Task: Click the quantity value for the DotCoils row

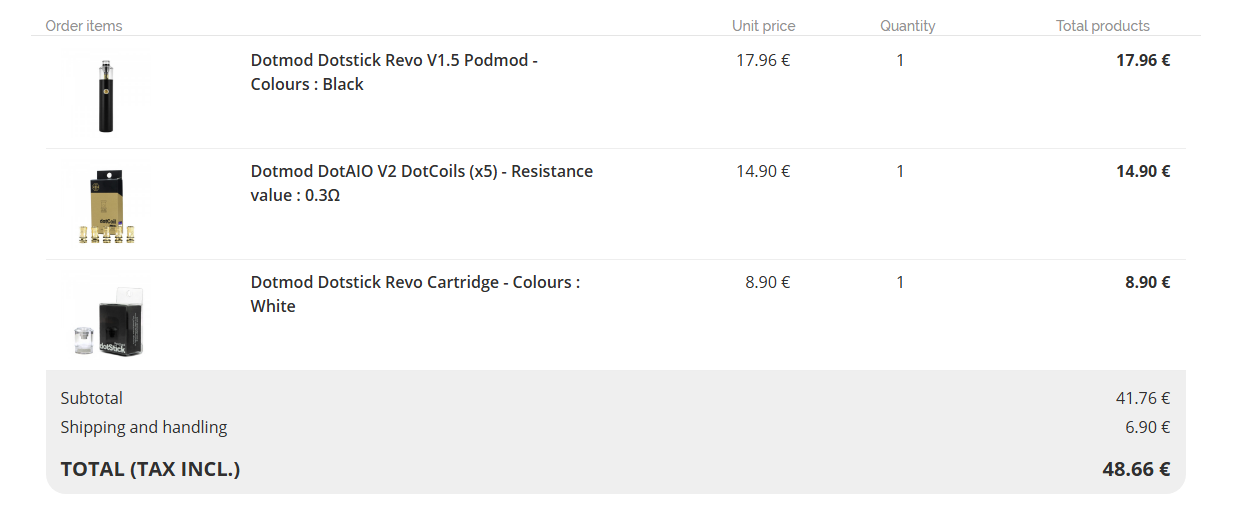Action: tap(900, 171)
